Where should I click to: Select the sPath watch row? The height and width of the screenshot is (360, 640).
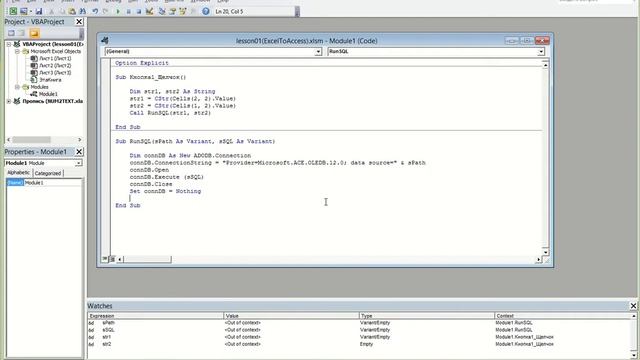coord(360,323)
